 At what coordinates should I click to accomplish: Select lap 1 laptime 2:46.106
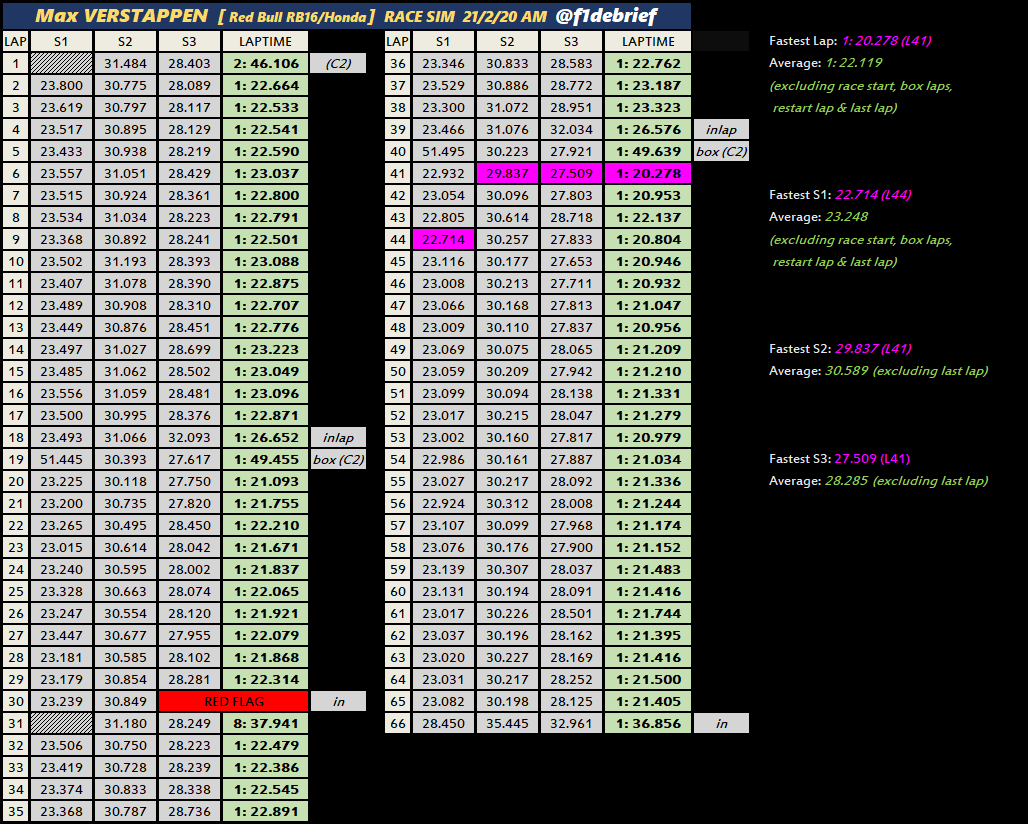pos(266,63)
